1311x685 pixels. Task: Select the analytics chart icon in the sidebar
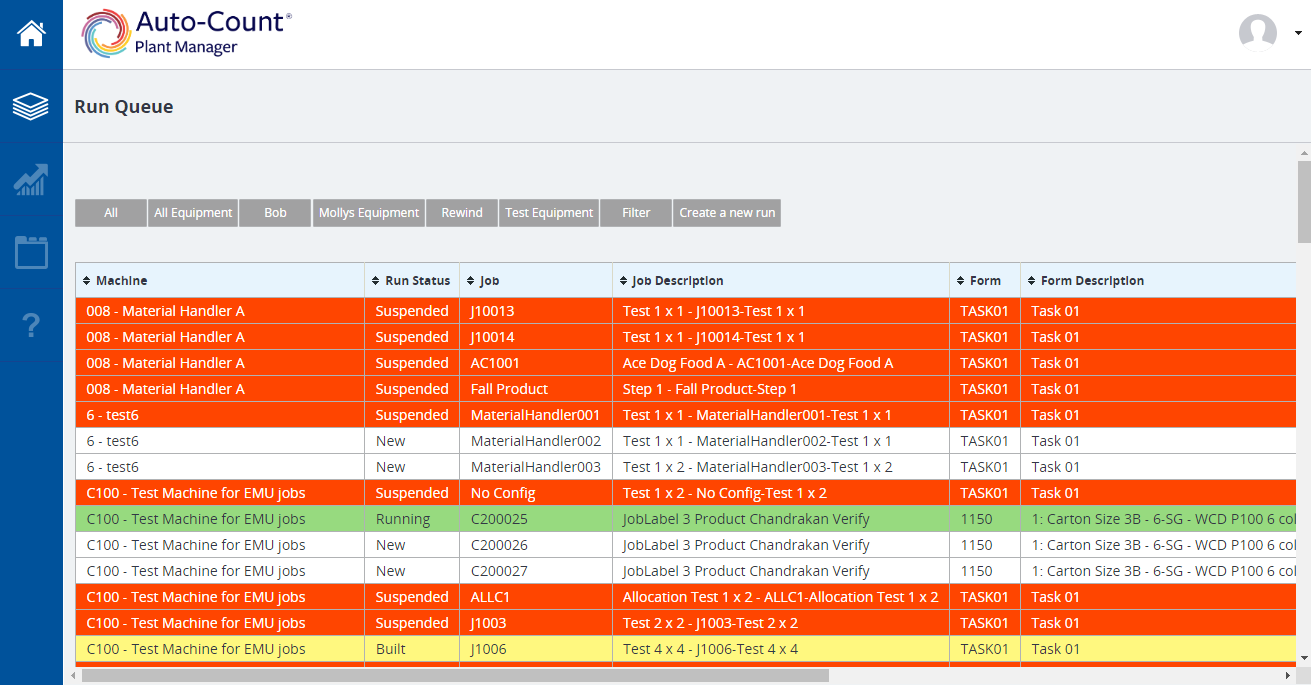tap(31, 181)
